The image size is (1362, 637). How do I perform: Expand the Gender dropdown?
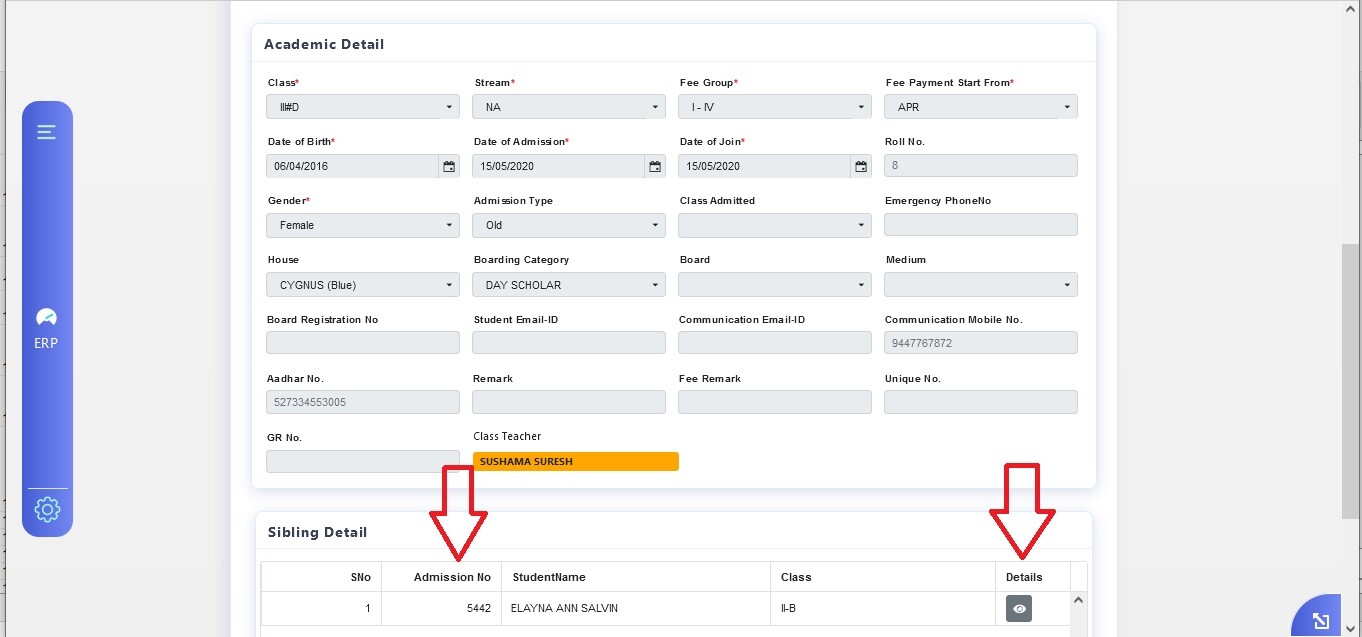click(362, 226)
